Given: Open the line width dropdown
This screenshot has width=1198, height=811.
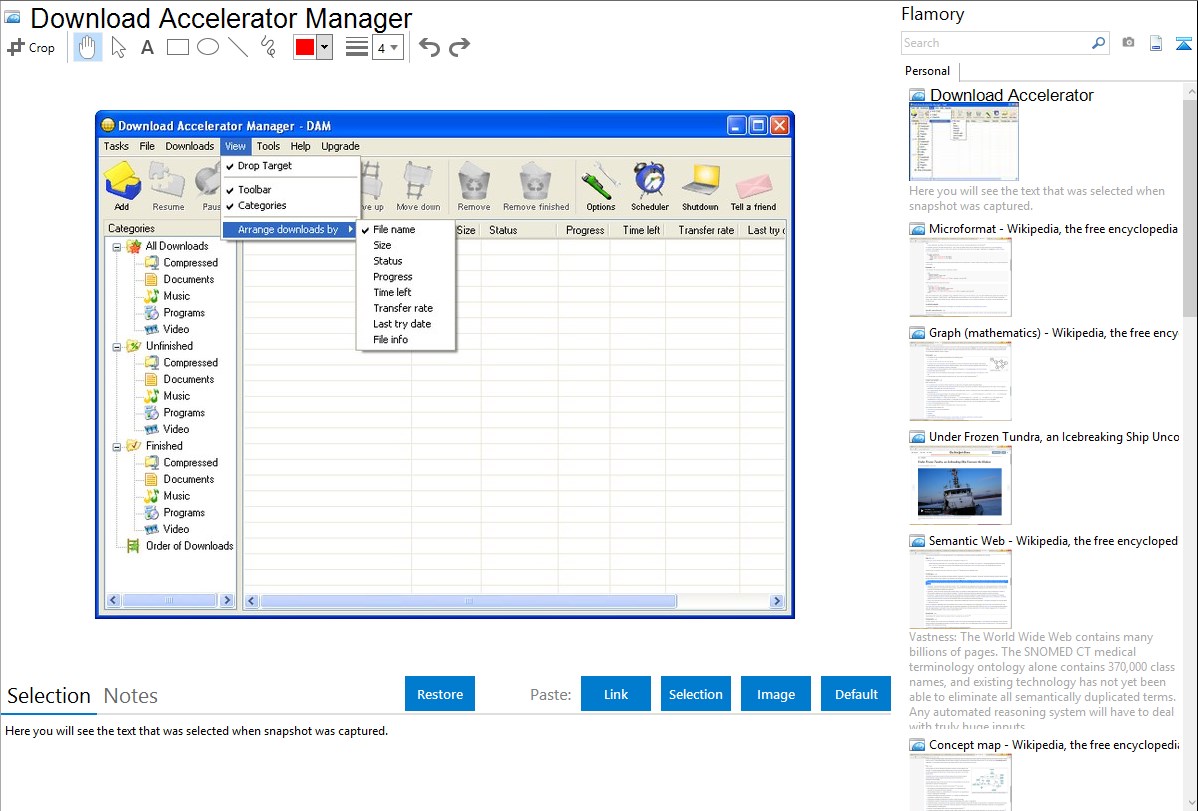Looking at the screenshot, I should tap(387, 47).
